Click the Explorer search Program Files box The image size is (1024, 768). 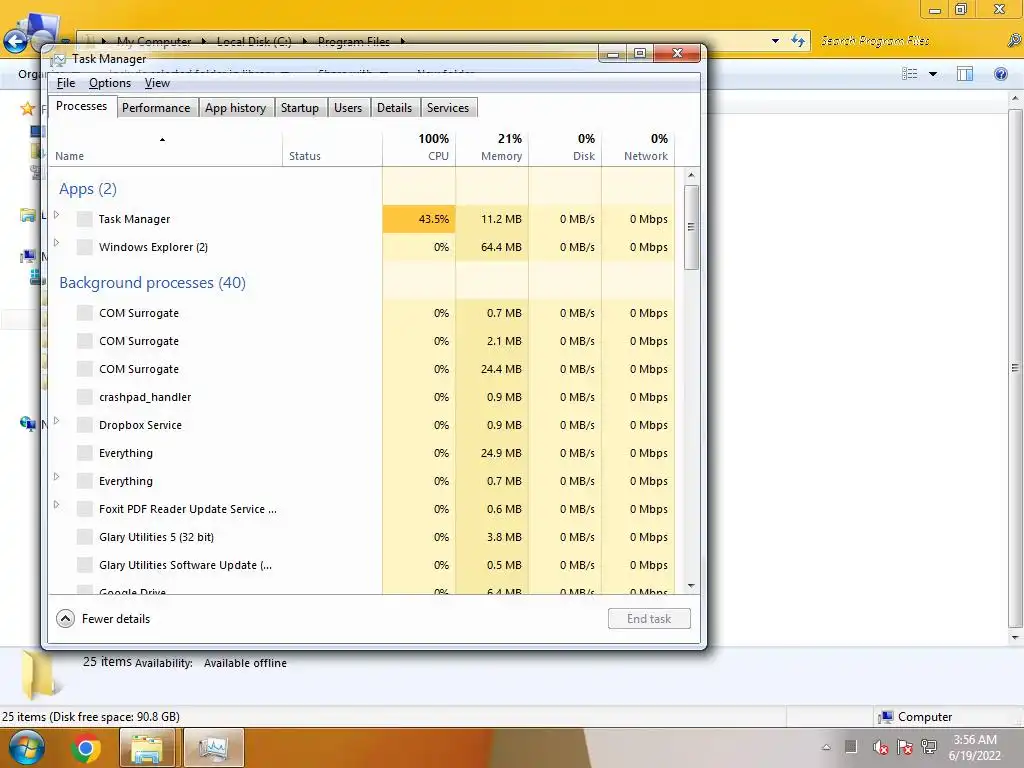coord(911,41)
